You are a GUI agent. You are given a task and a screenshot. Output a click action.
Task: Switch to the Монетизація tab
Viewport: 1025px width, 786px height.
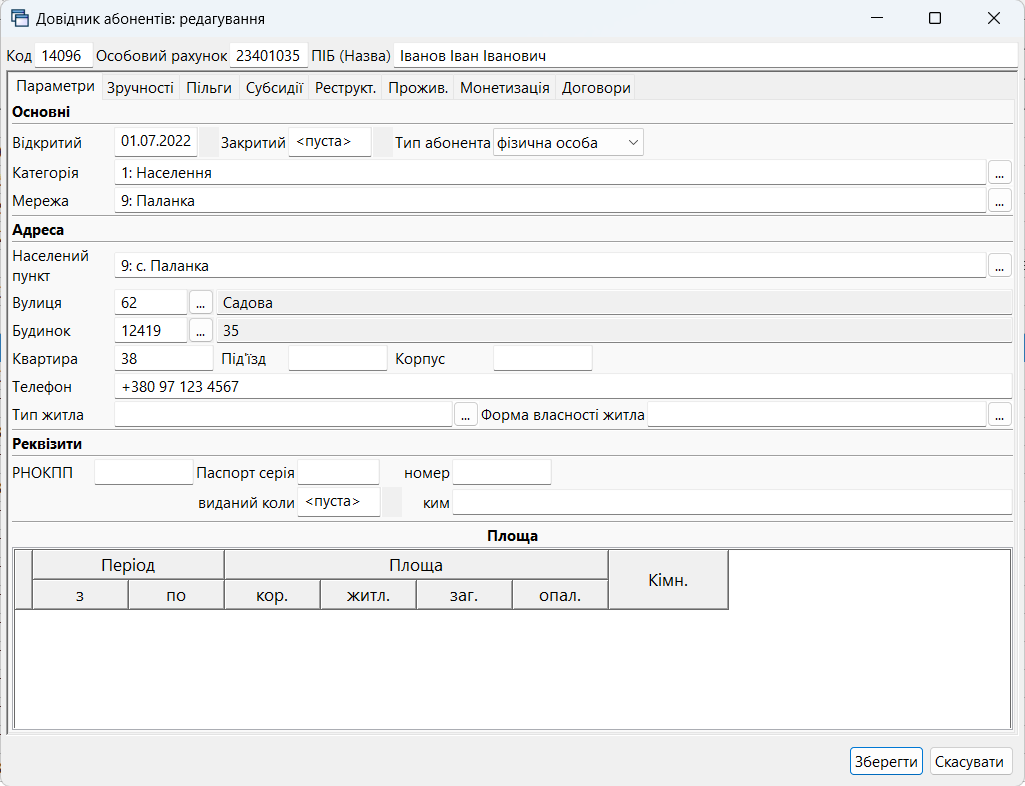coord(505,88)
